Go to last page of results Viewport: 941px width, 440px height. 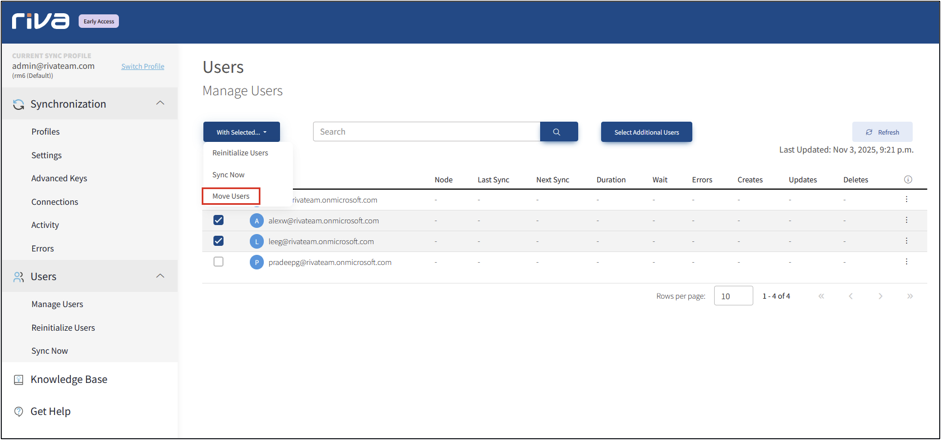(910, 296)
